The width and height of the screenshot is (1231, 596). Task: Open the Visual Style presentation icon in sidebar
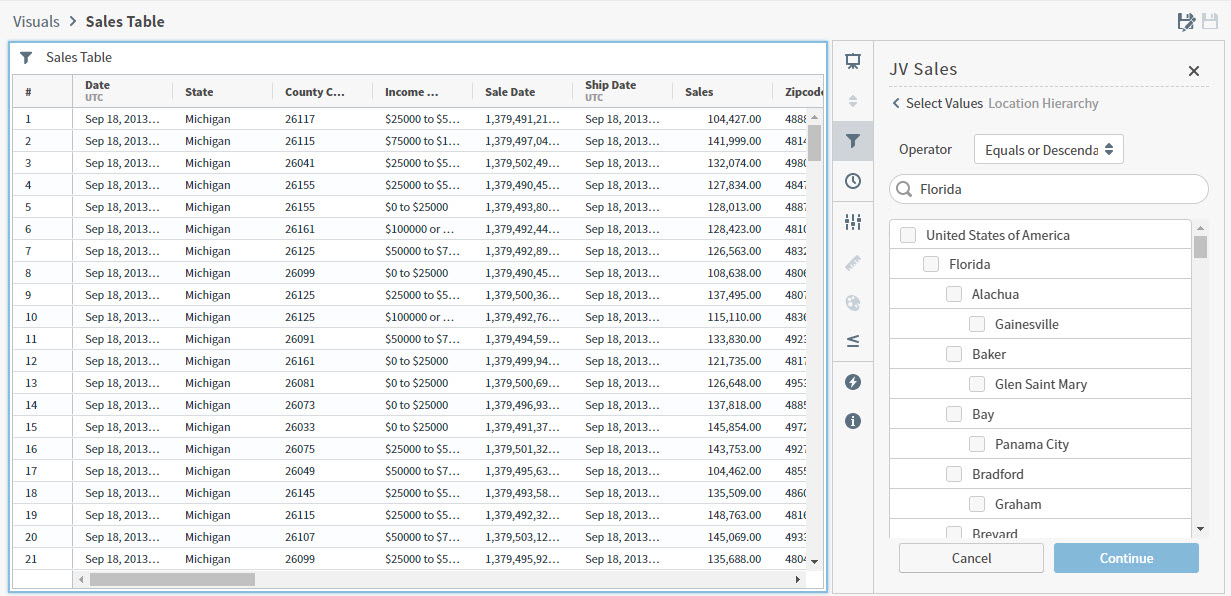pyautogui.click(x=853, y=62)
